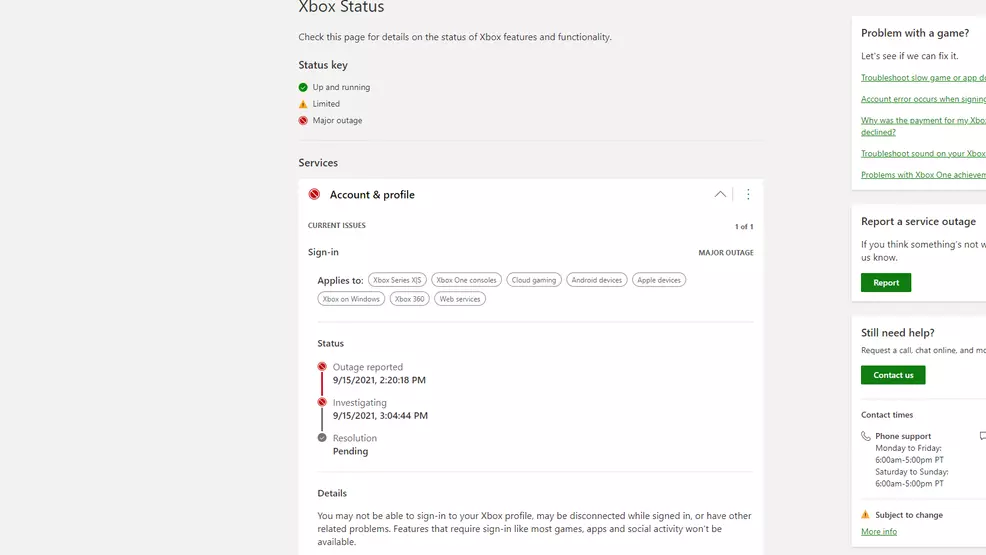This screenshot has width=986, height=555.
Task: Select the Xbox Series X|S tag
Action: point(397,280)
